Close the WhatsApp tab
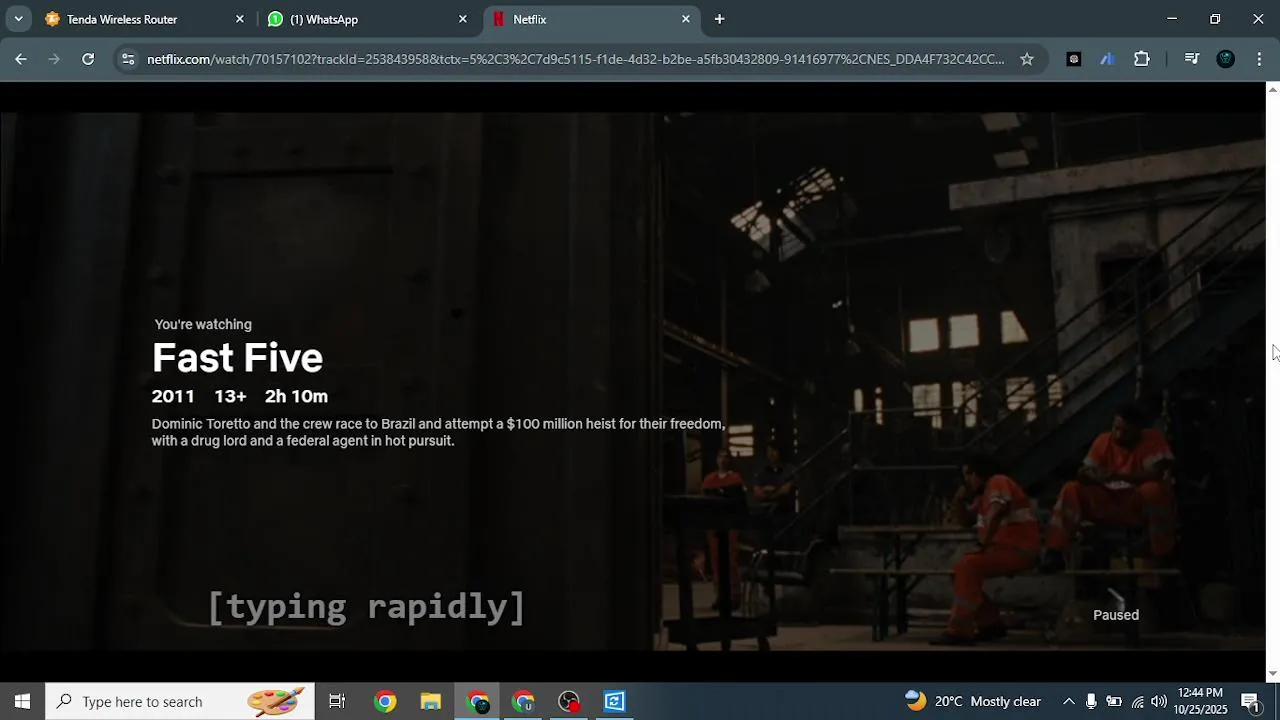1280x720 pixels. tap(463, 19)
